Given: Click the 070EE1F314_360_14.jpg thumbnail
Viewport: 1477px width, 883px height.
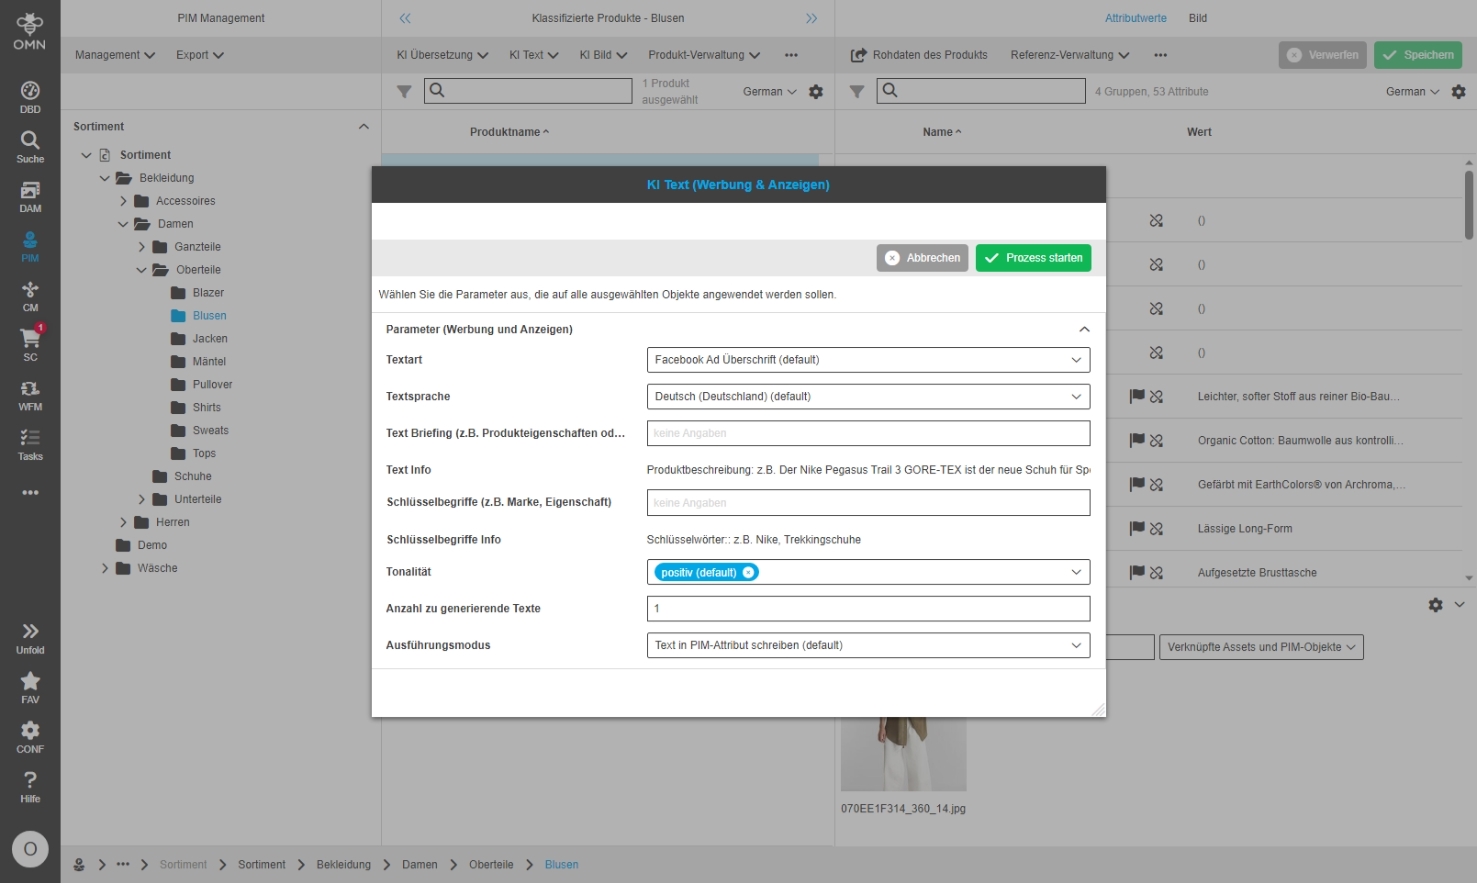Looking at the screenshot, I should pyautogui.click(x=904, y=755).
